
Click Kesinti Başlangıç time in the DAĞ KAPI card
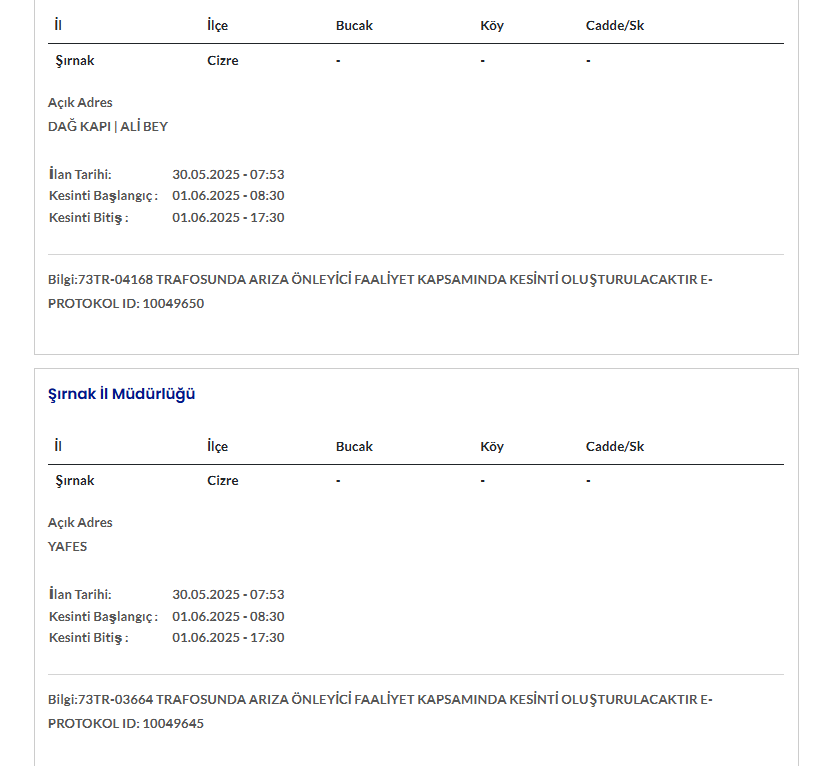(x=228, y=196)
